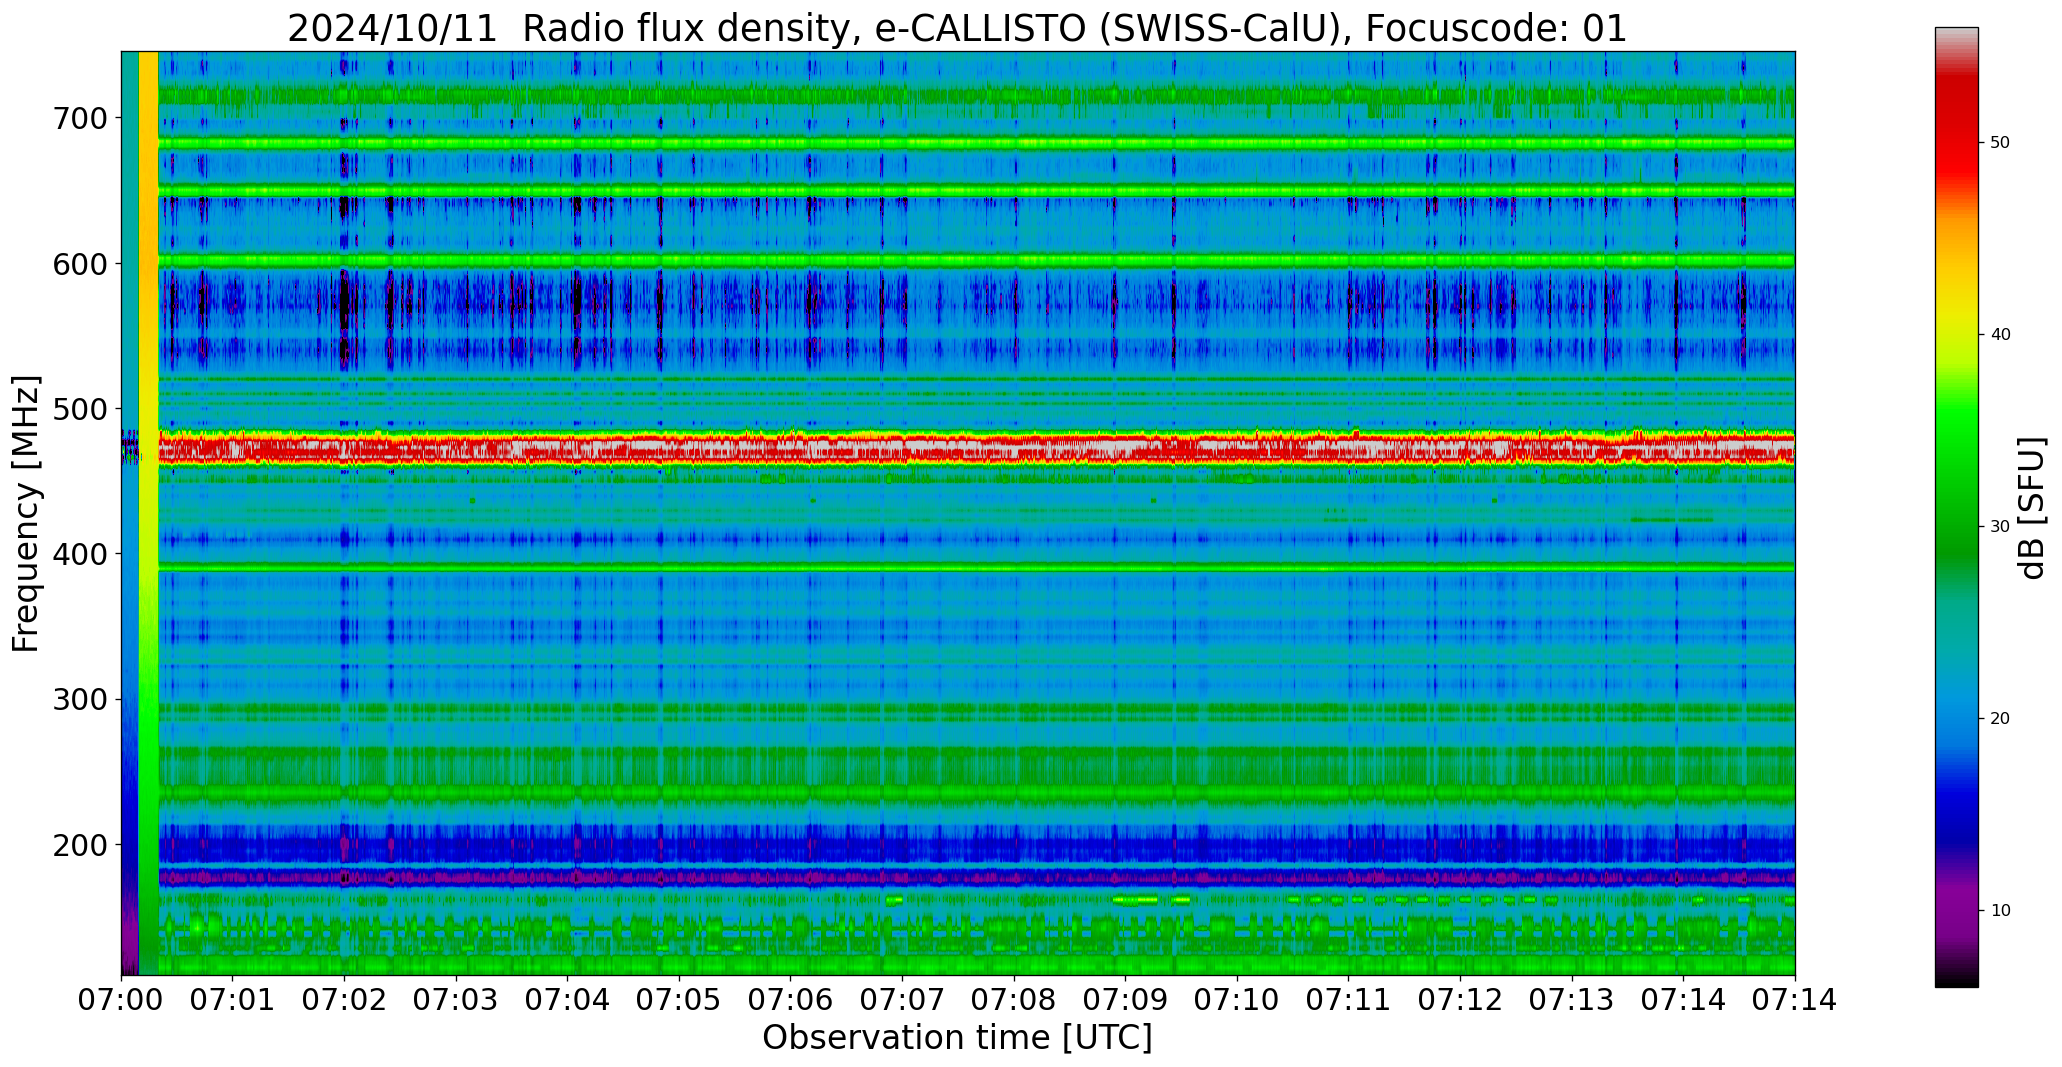Click the colorbar tick label 10
This screenshot has height=1067, width=2062.
pos(2000,911)
